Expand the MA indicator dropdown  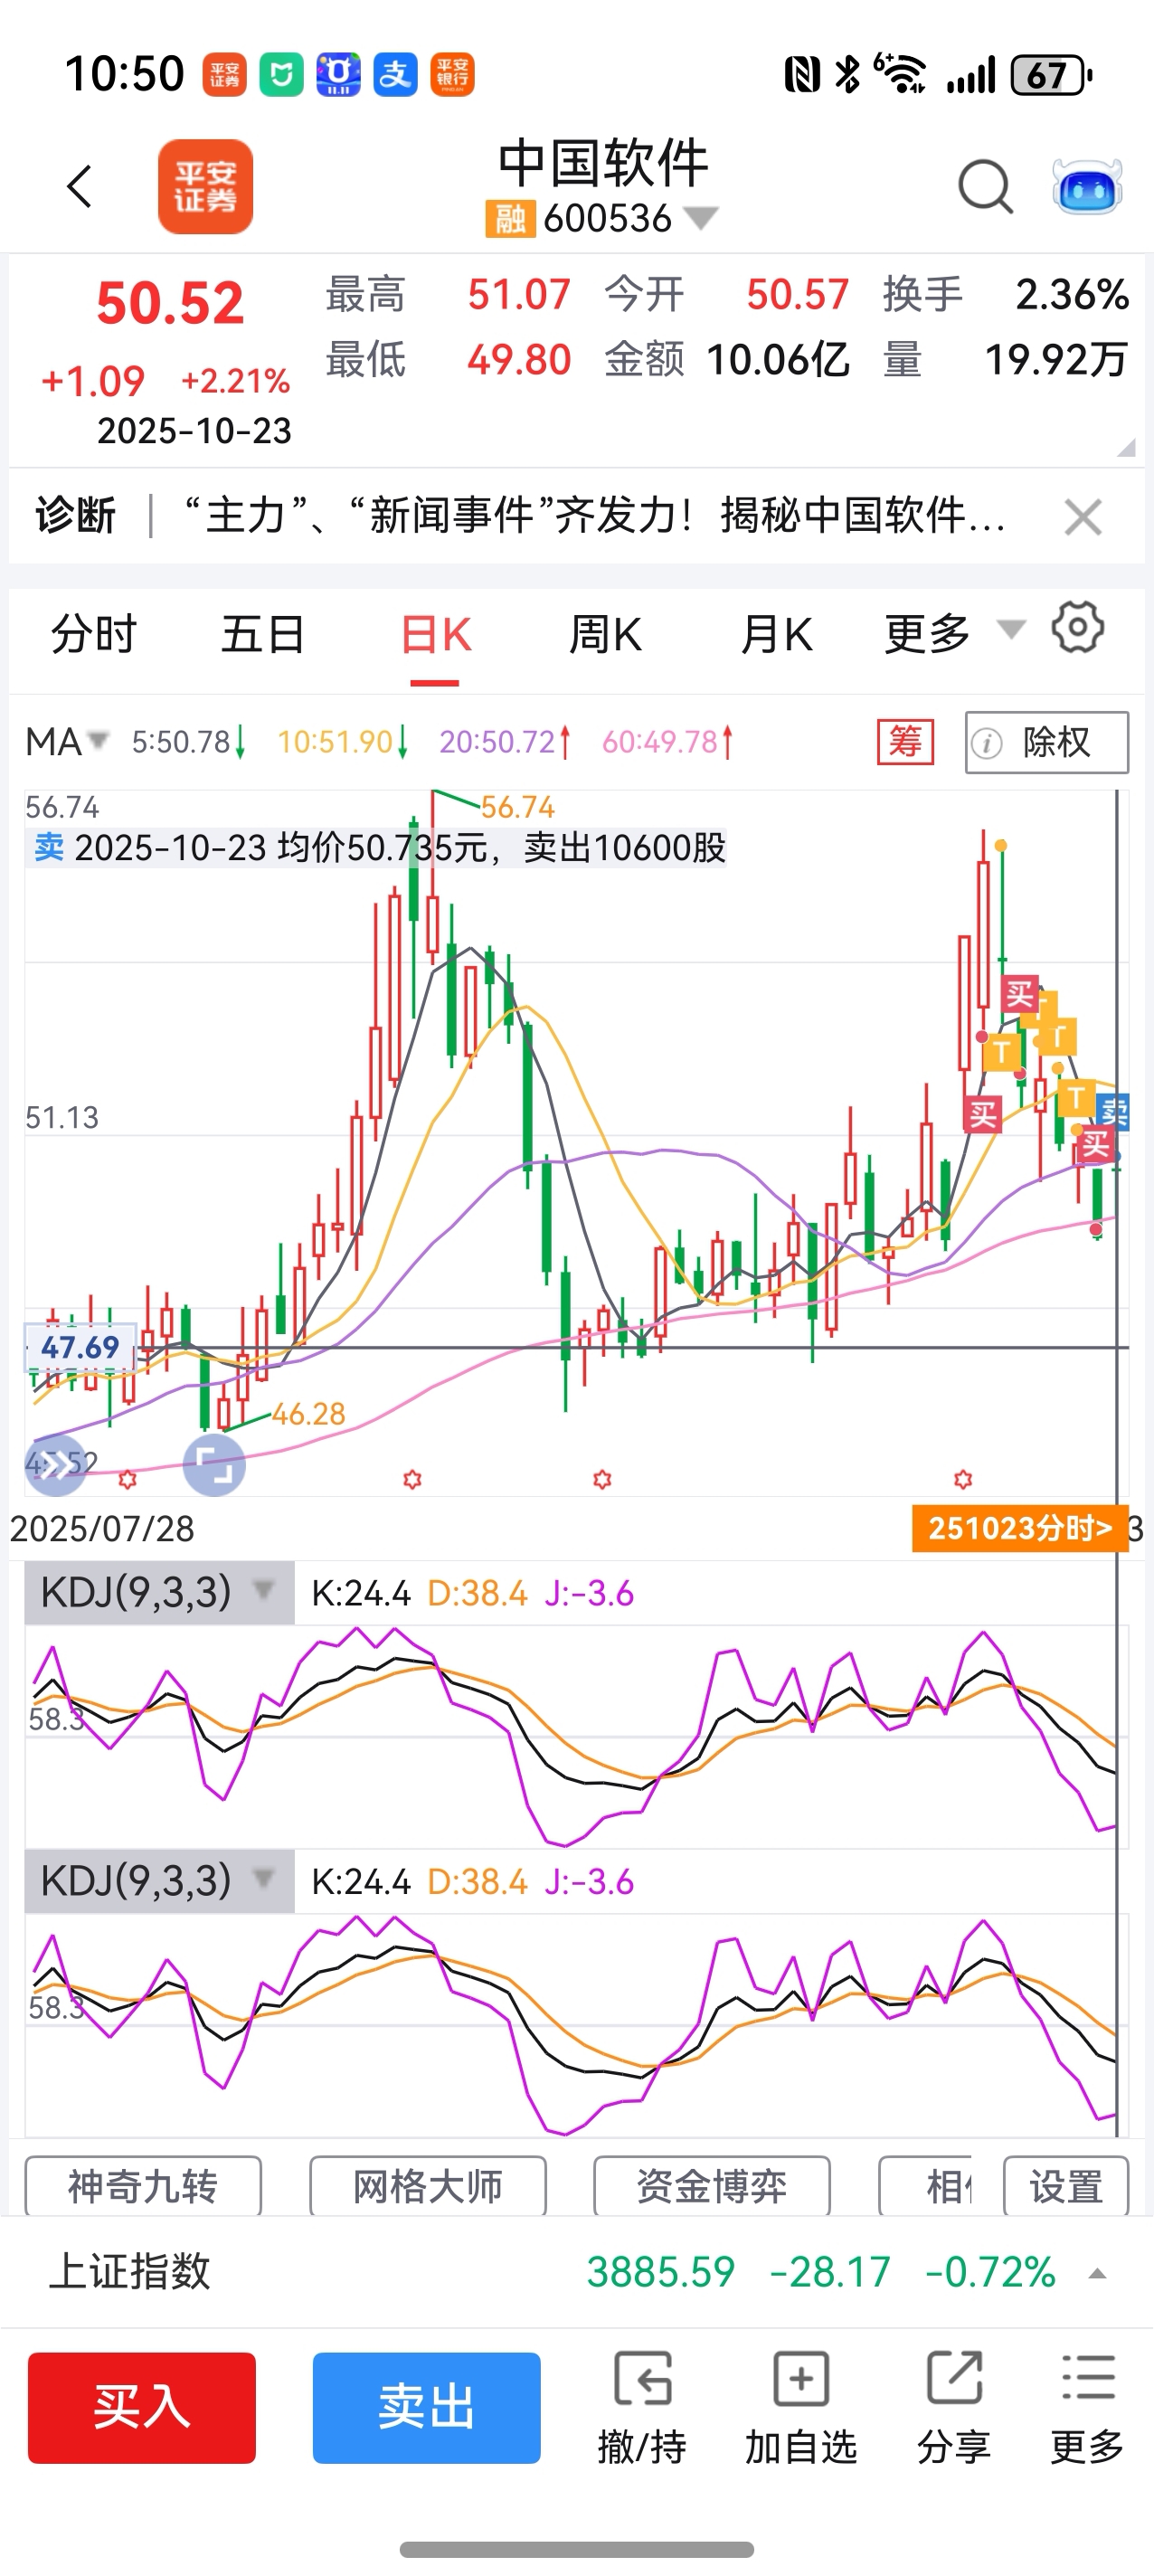[66, 742]
